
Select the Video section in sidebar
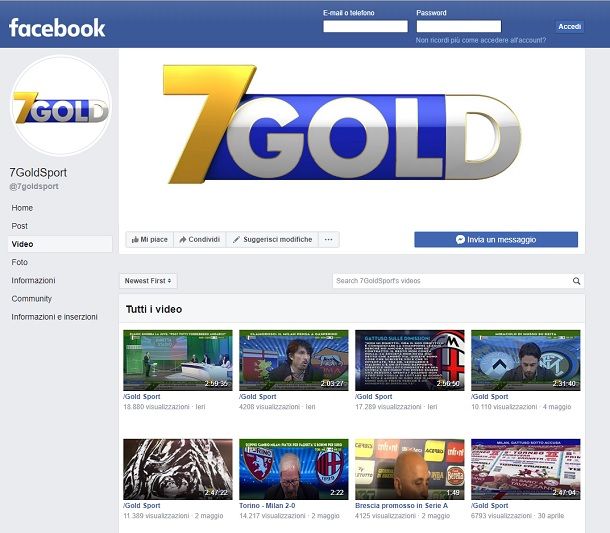[60, 244]
